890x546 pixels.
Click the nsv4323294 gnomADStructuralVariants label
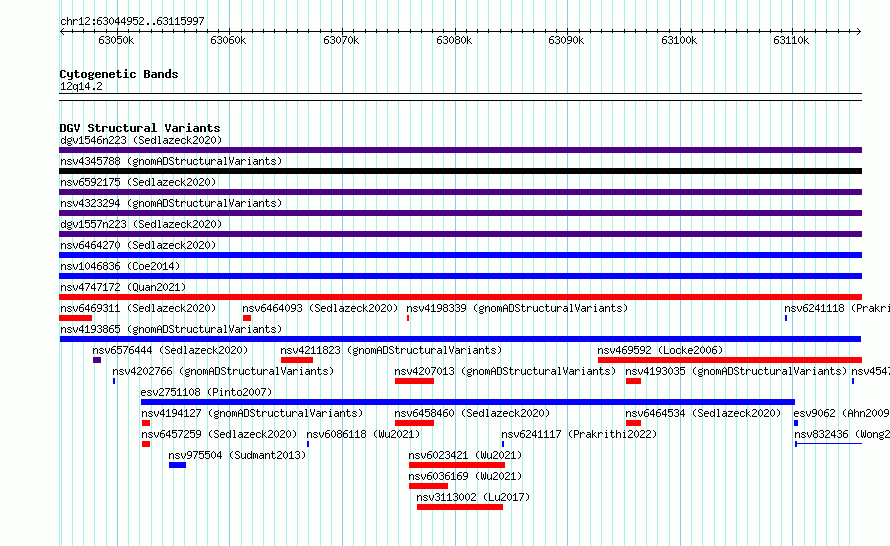tap(171, 203)
